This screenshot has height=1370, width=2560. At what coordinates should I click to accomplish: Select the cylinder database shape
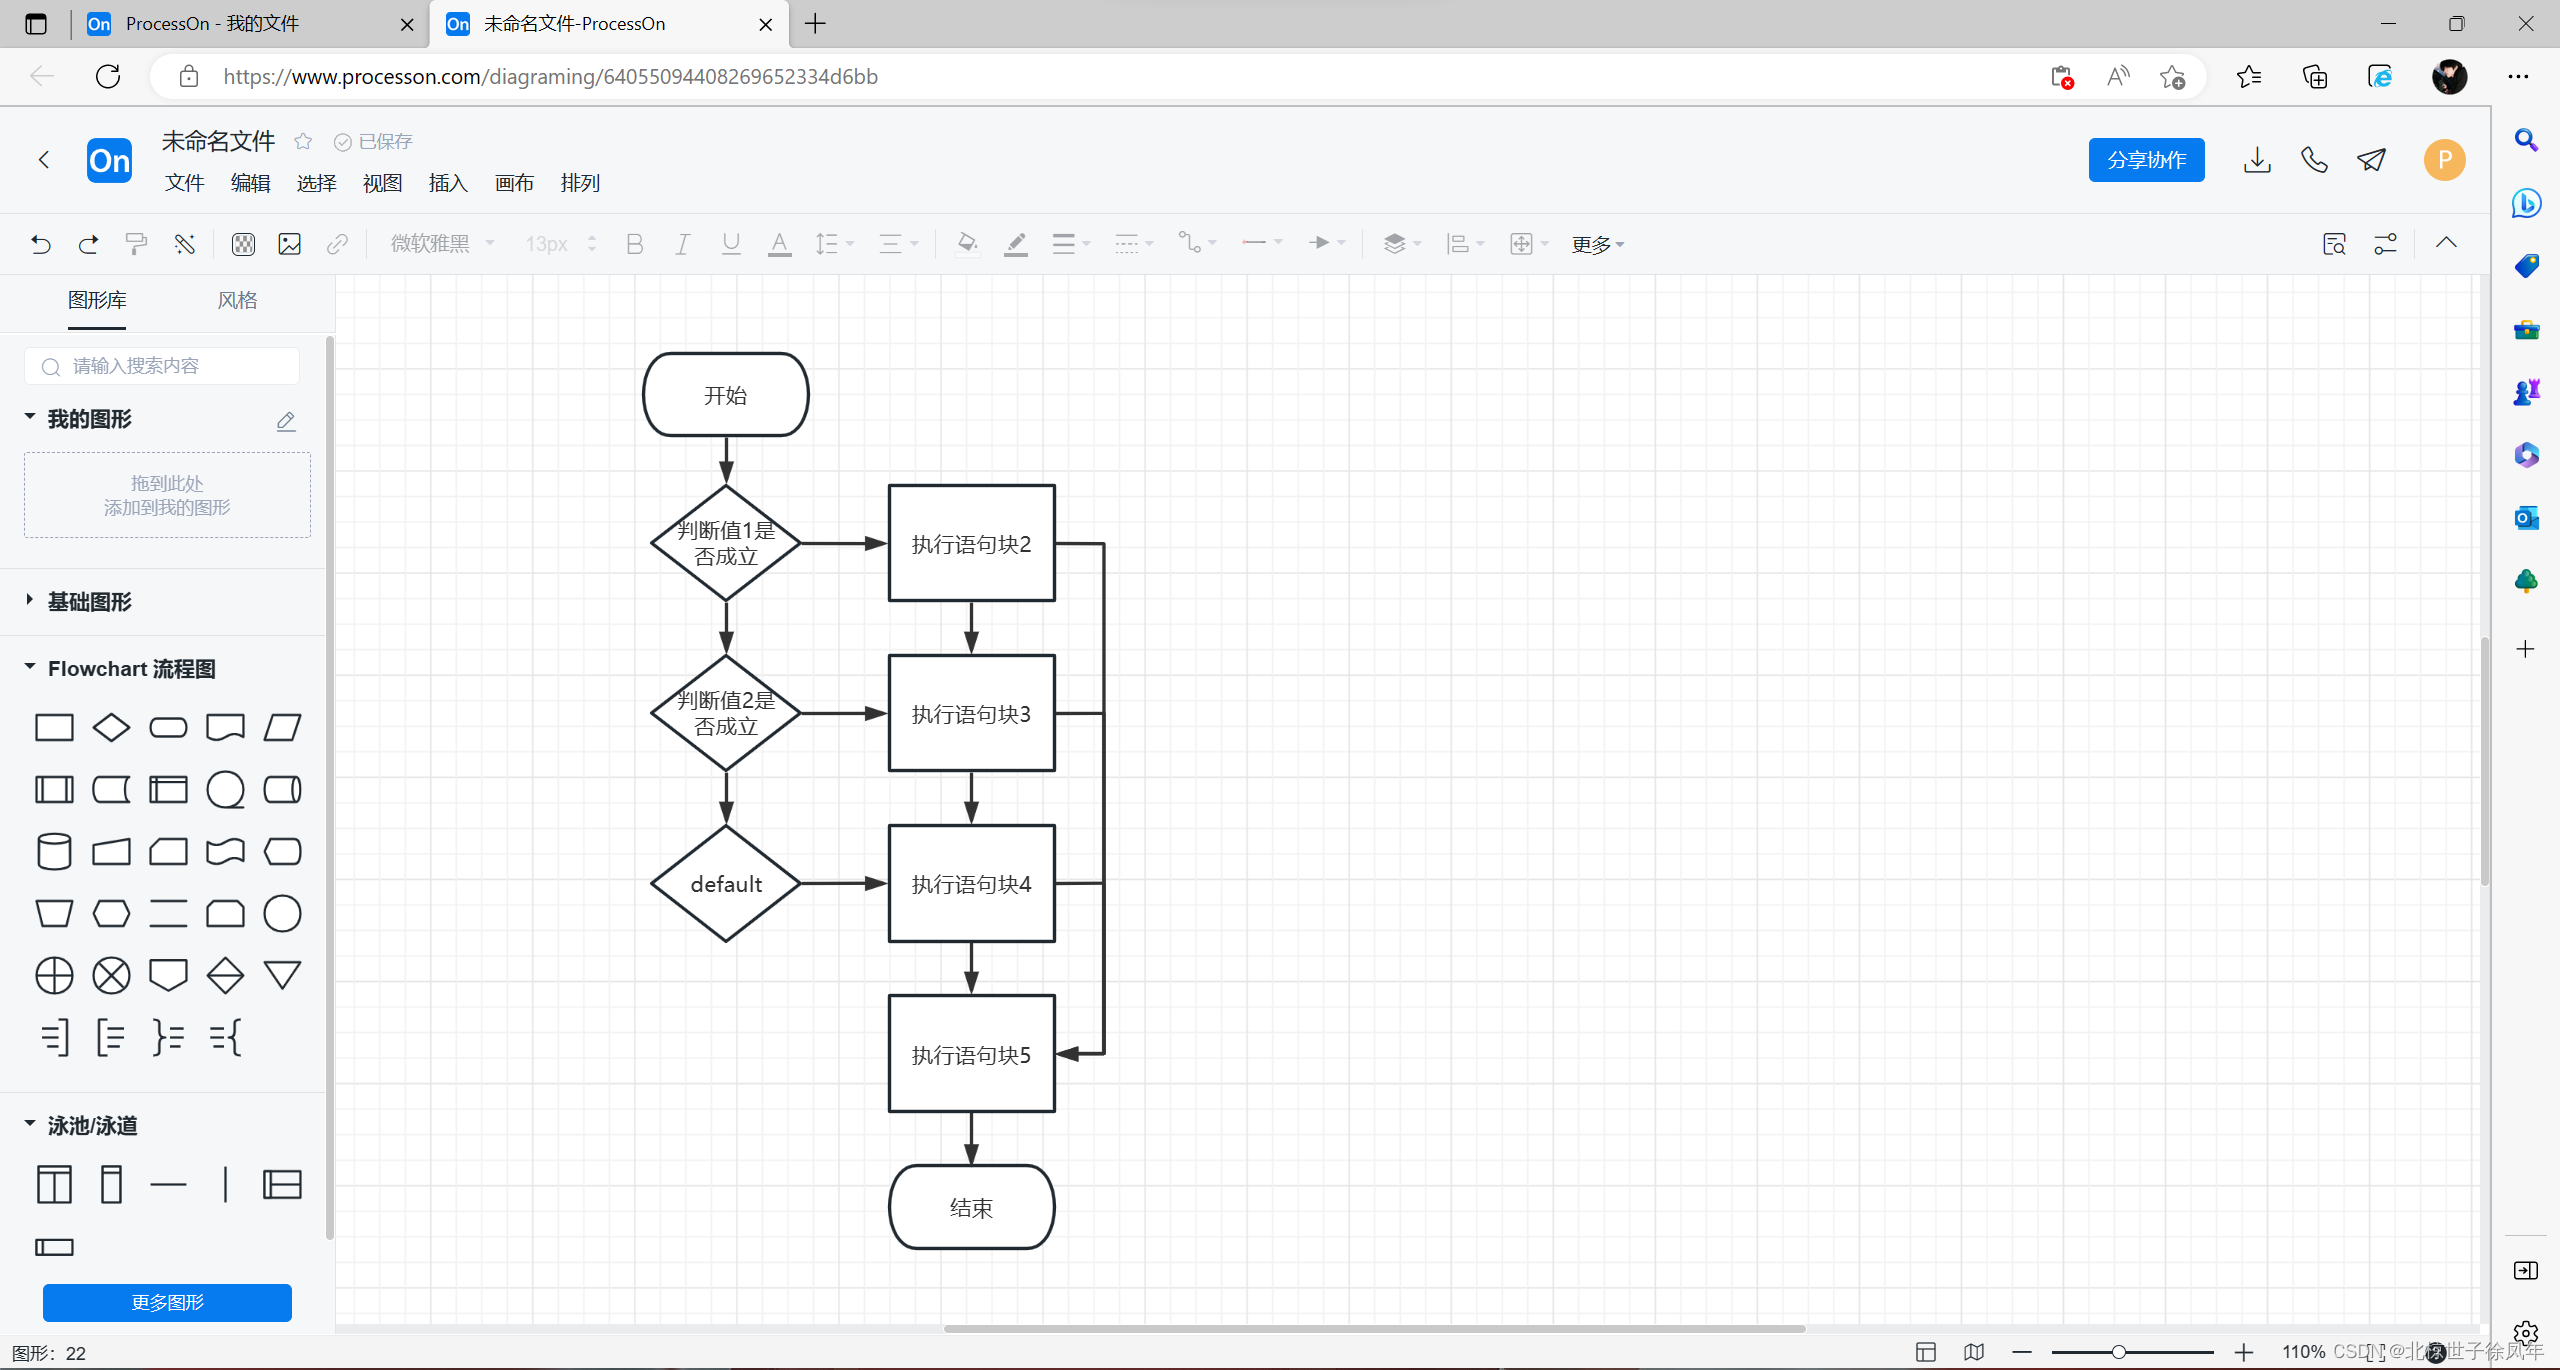(54, 852)
